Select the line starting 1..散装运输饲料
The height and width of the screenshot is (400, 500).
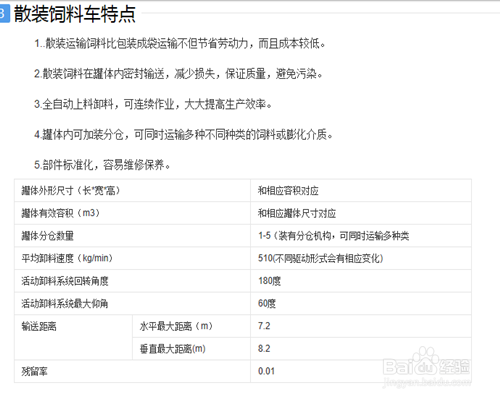tap(180, 43)
